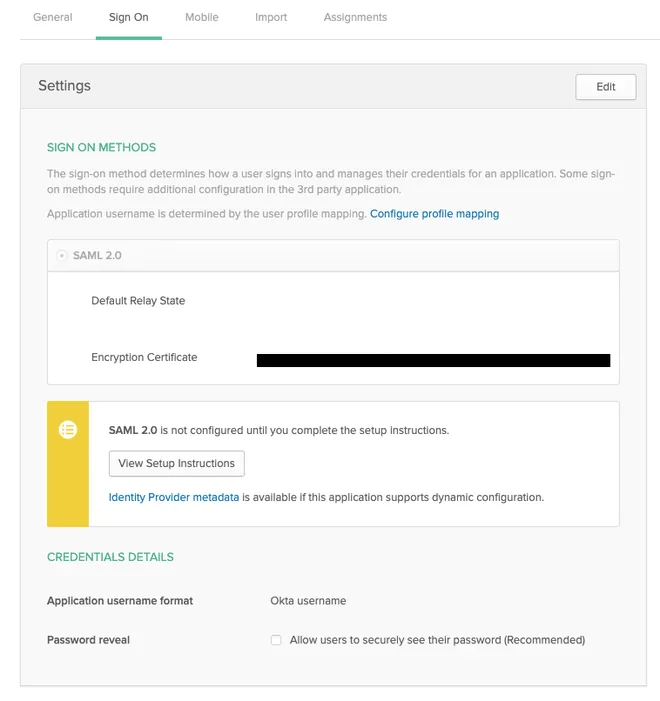The width and height of the screenshot is (660, 701).
Task: Open the Assignments tab
Action: click(355, 17)
